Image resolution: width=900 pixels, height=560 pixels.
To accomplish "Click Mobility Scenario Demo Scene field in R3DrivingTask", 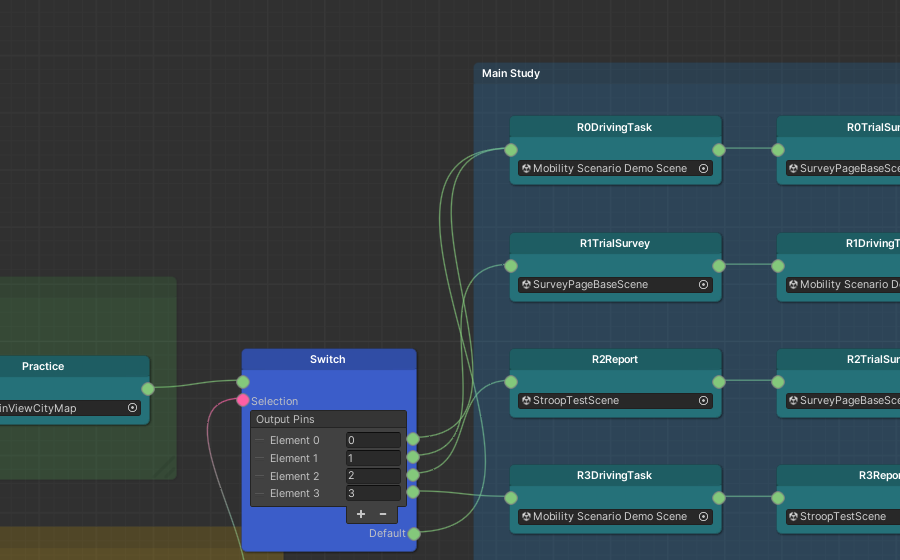I will click(x=615, y=516).
